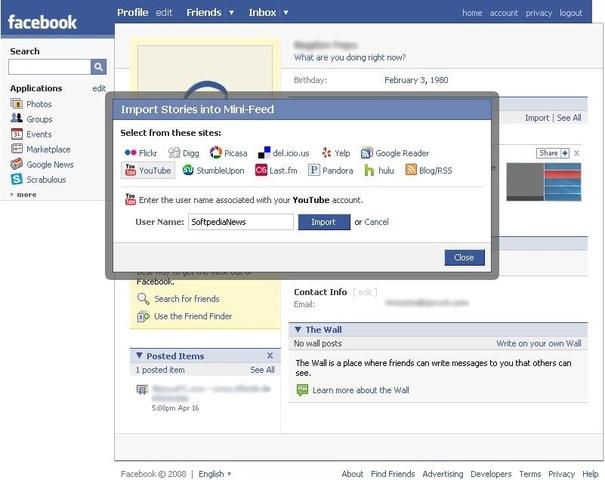The image size is (605, 480).
Task: Click the Mini-Feed Import link
Action: tap(537, 118)
